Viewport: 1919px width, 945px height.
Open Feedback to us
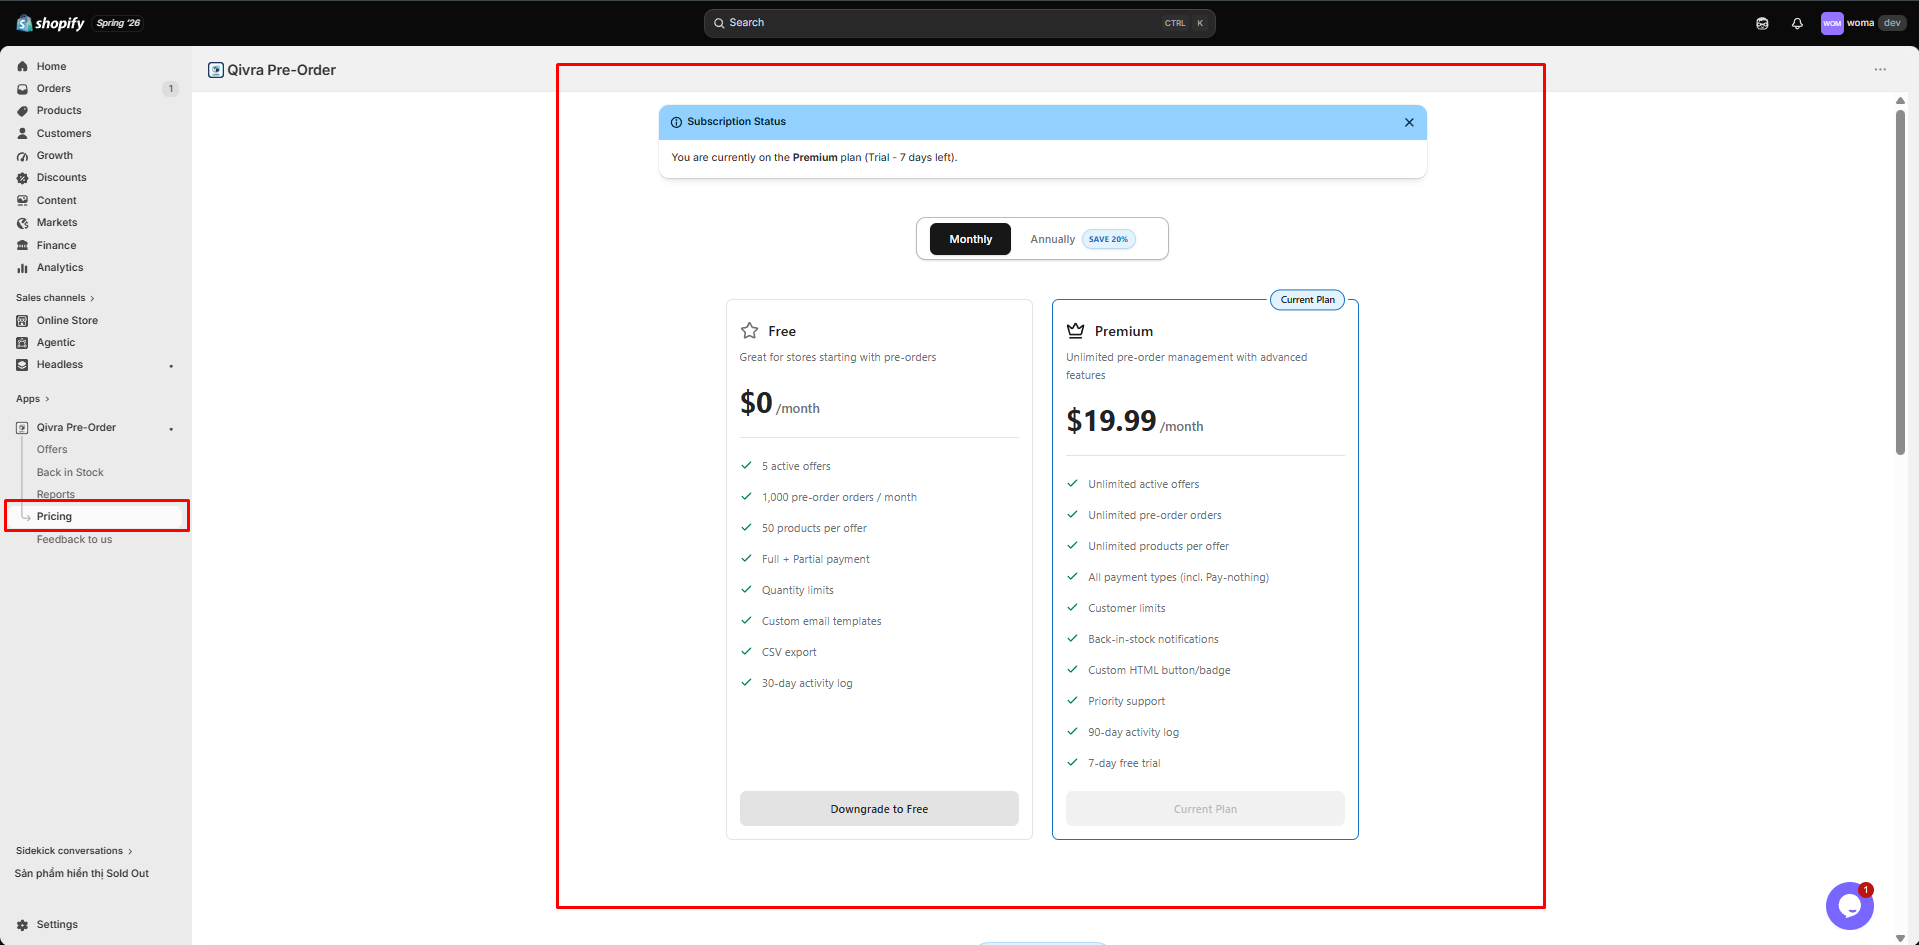[x=74, y=539]
